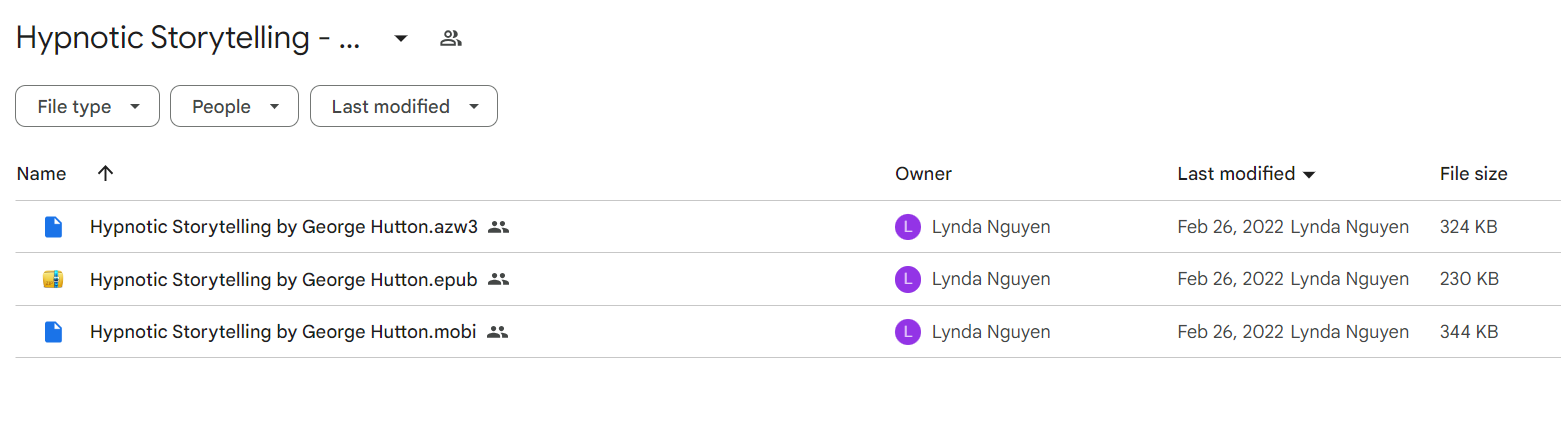Open the Last modified filter dropdown
This screenshot has height=425, width=1561.
[404, 107]
